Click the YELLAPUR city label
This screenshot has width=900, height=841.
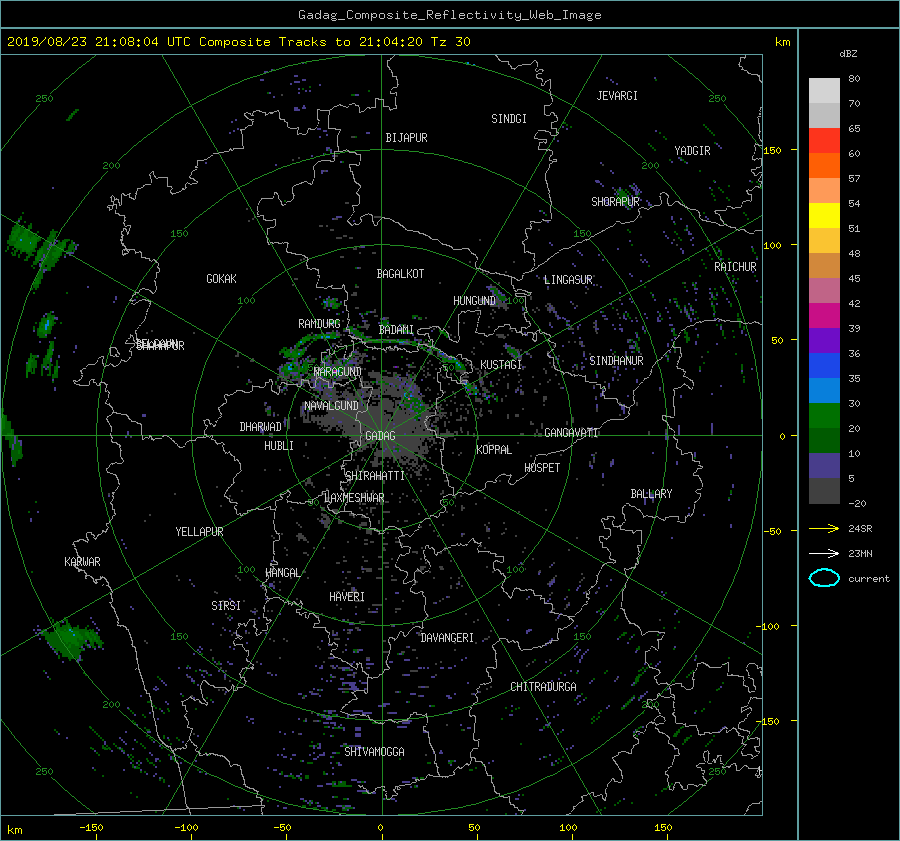199,532
